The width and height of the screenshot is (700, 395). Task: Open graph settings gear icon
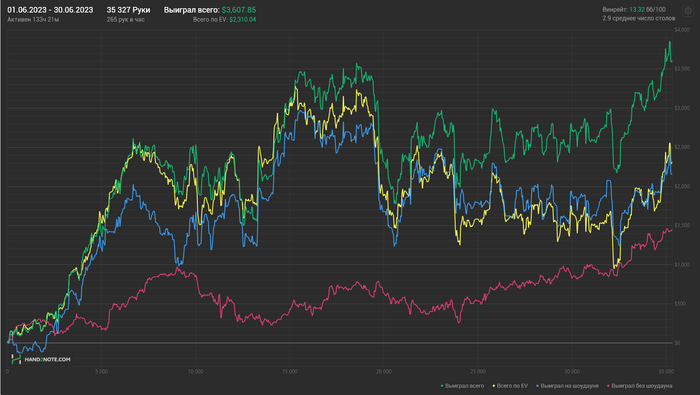tap(688, 11)
